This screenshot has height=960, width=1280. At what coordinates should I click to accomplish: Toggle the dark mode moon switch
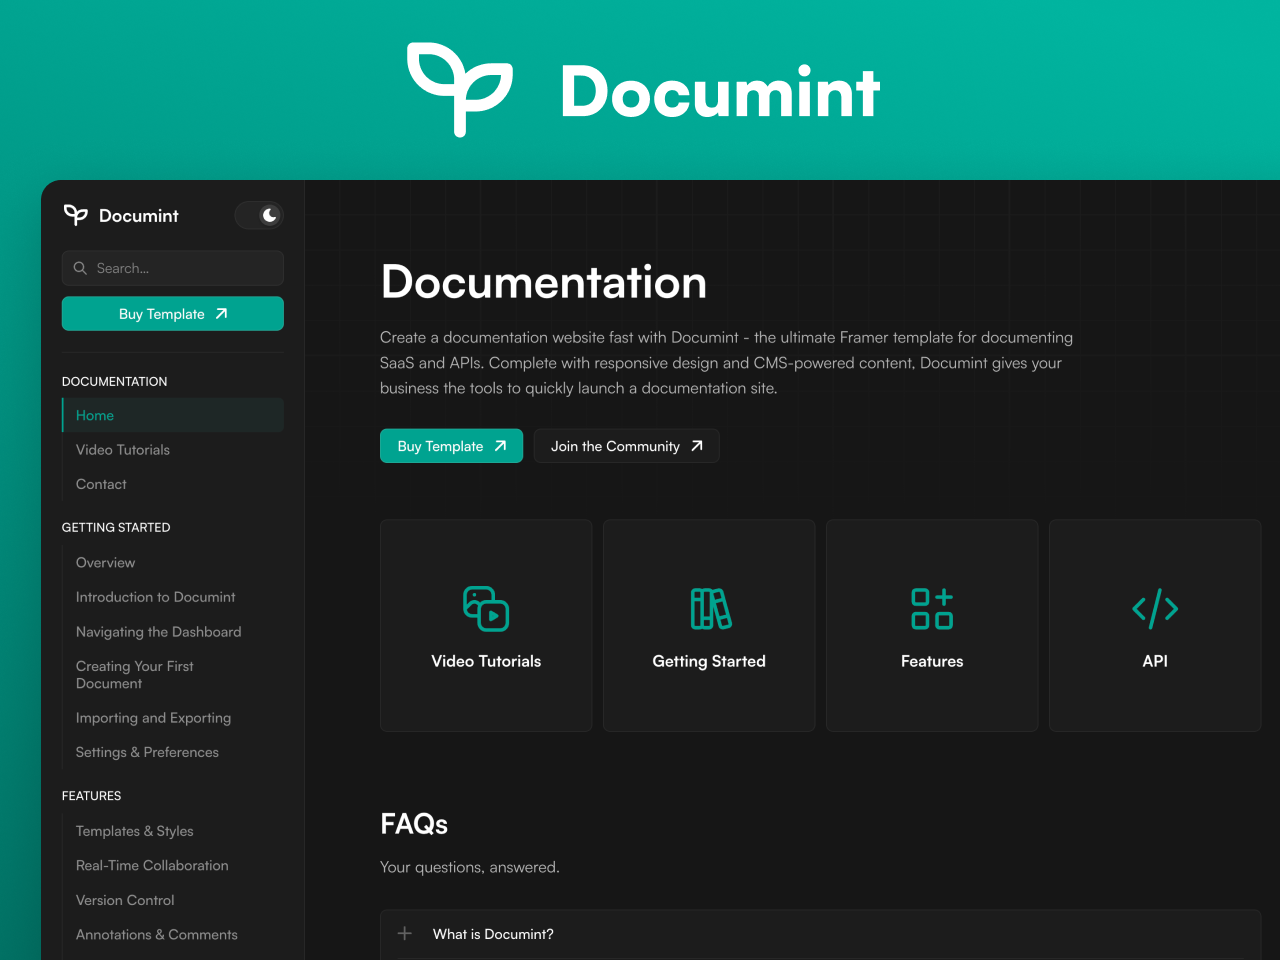(260, 215)
